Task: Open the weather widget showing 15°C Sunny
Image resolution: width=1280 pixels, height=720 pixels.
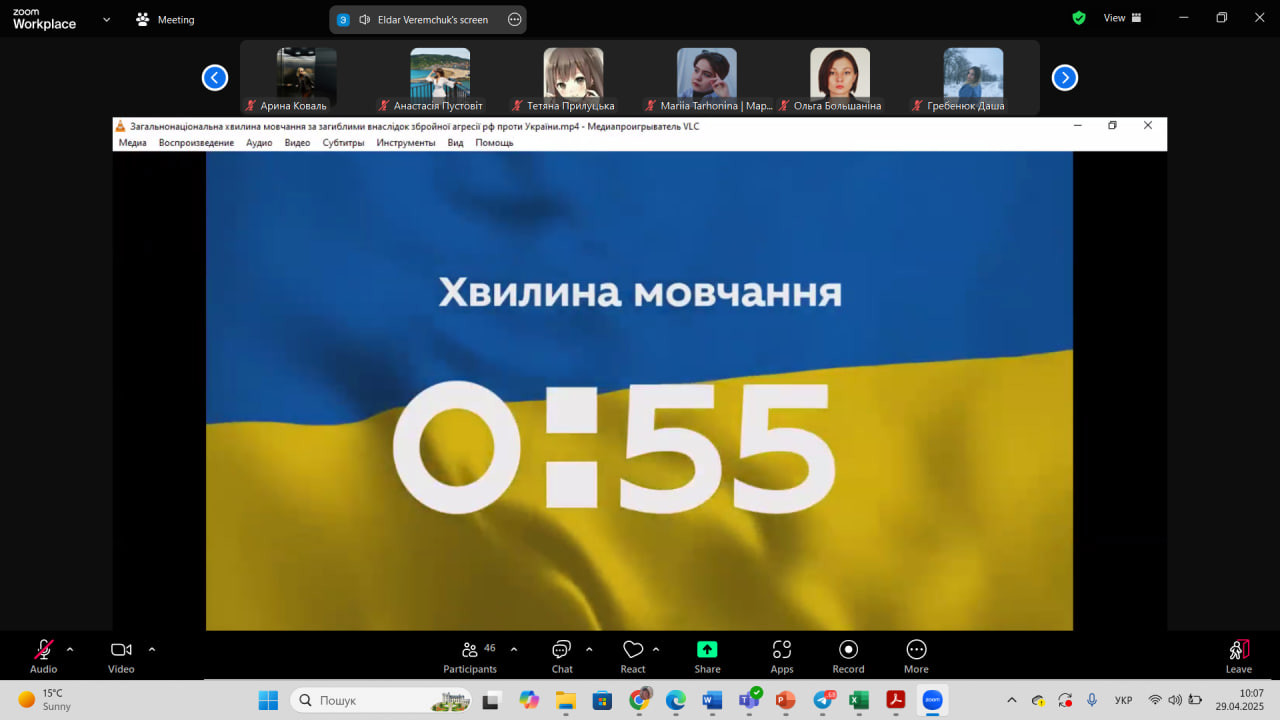Action: (x=45, y=700)
